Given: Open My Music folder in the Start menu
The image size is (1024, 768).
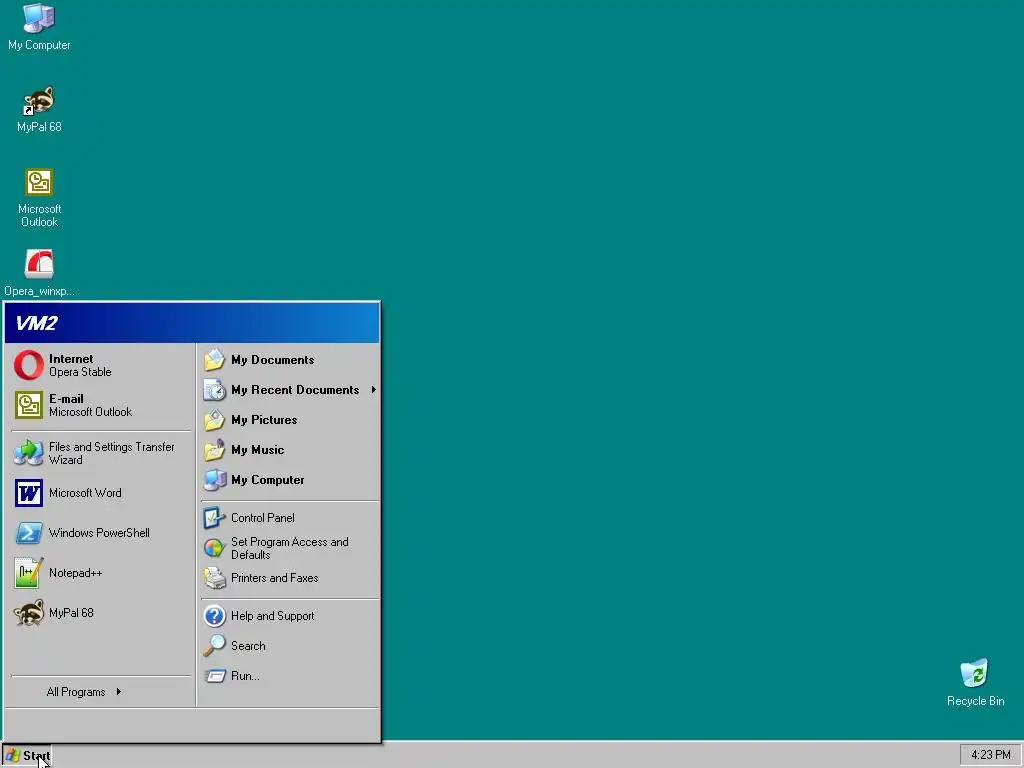Looking at the screenshot, I should 289,450.
